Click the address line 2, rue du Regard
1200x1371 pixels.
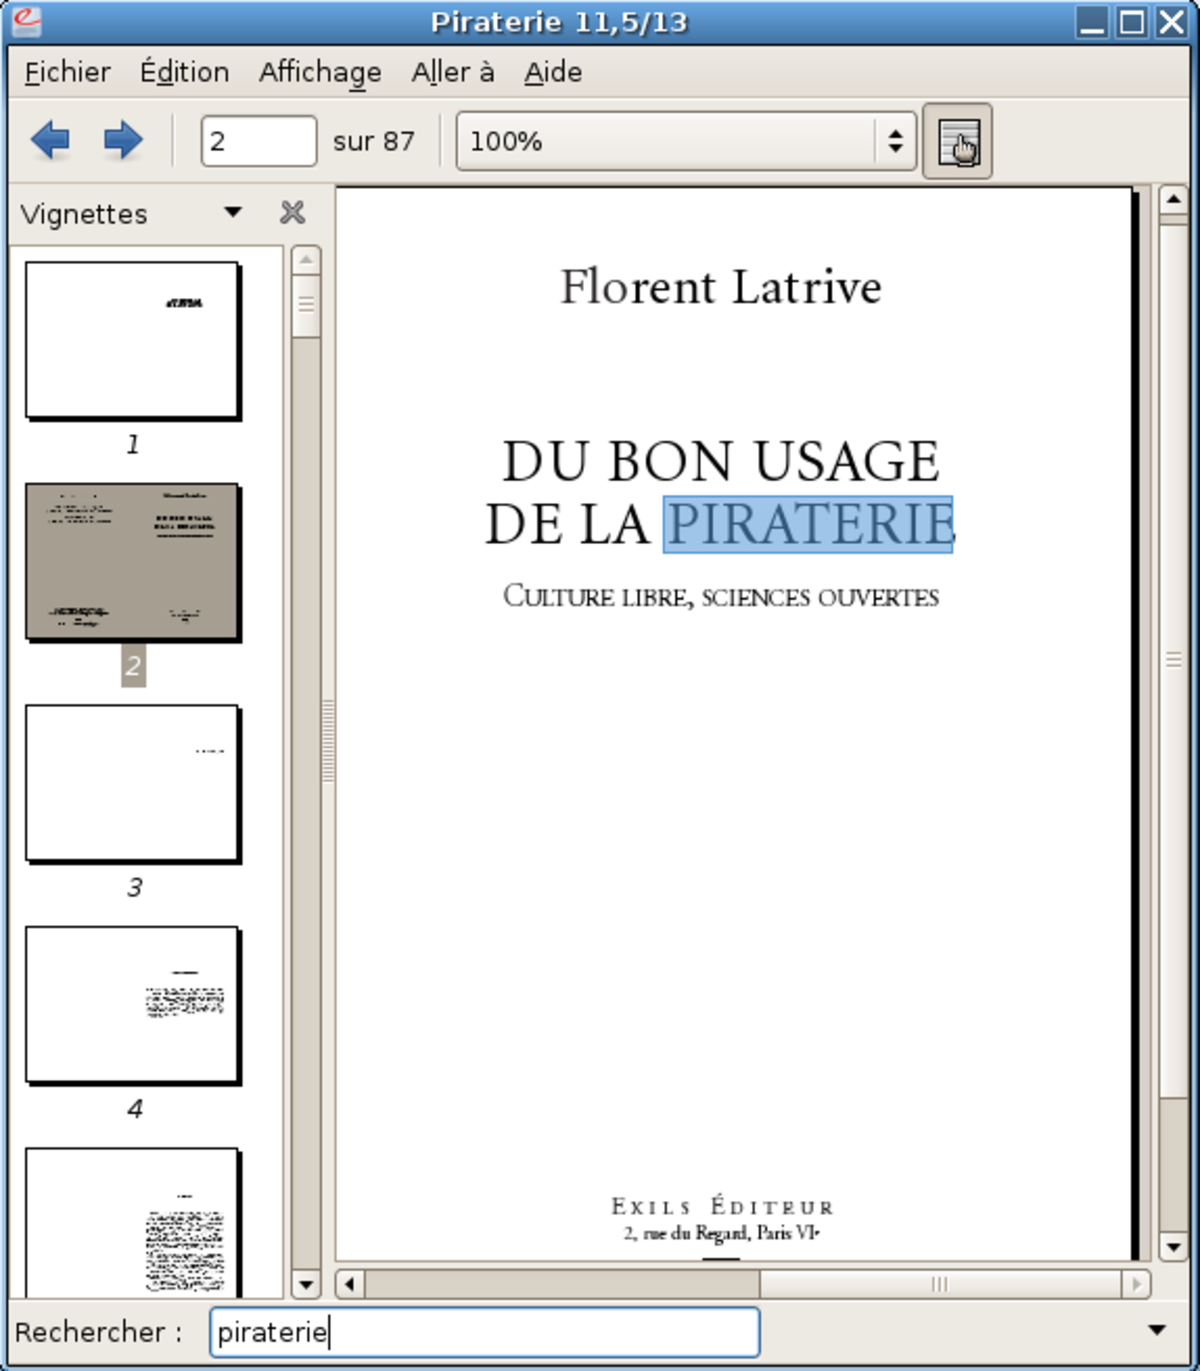[x=721, y=1233]
